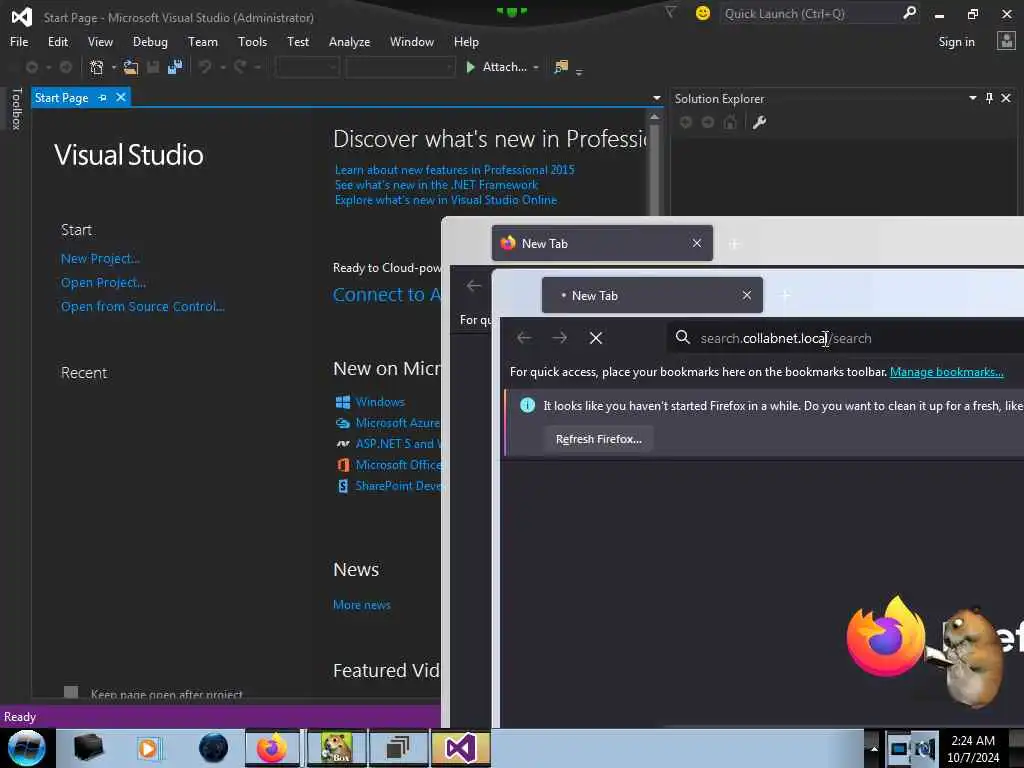
Task: Click the Solution Explorer Home icon
Action: 730,122
